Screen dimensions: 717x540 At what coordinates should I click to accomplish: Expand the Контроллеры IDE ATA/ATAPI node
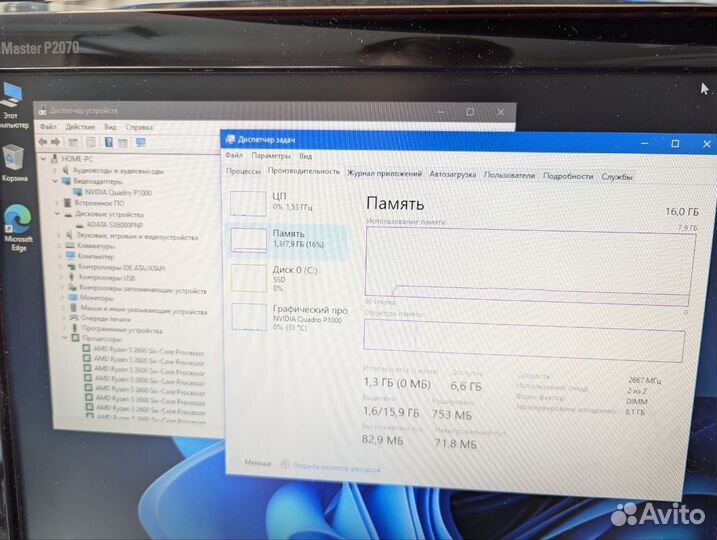pos(60,267)
